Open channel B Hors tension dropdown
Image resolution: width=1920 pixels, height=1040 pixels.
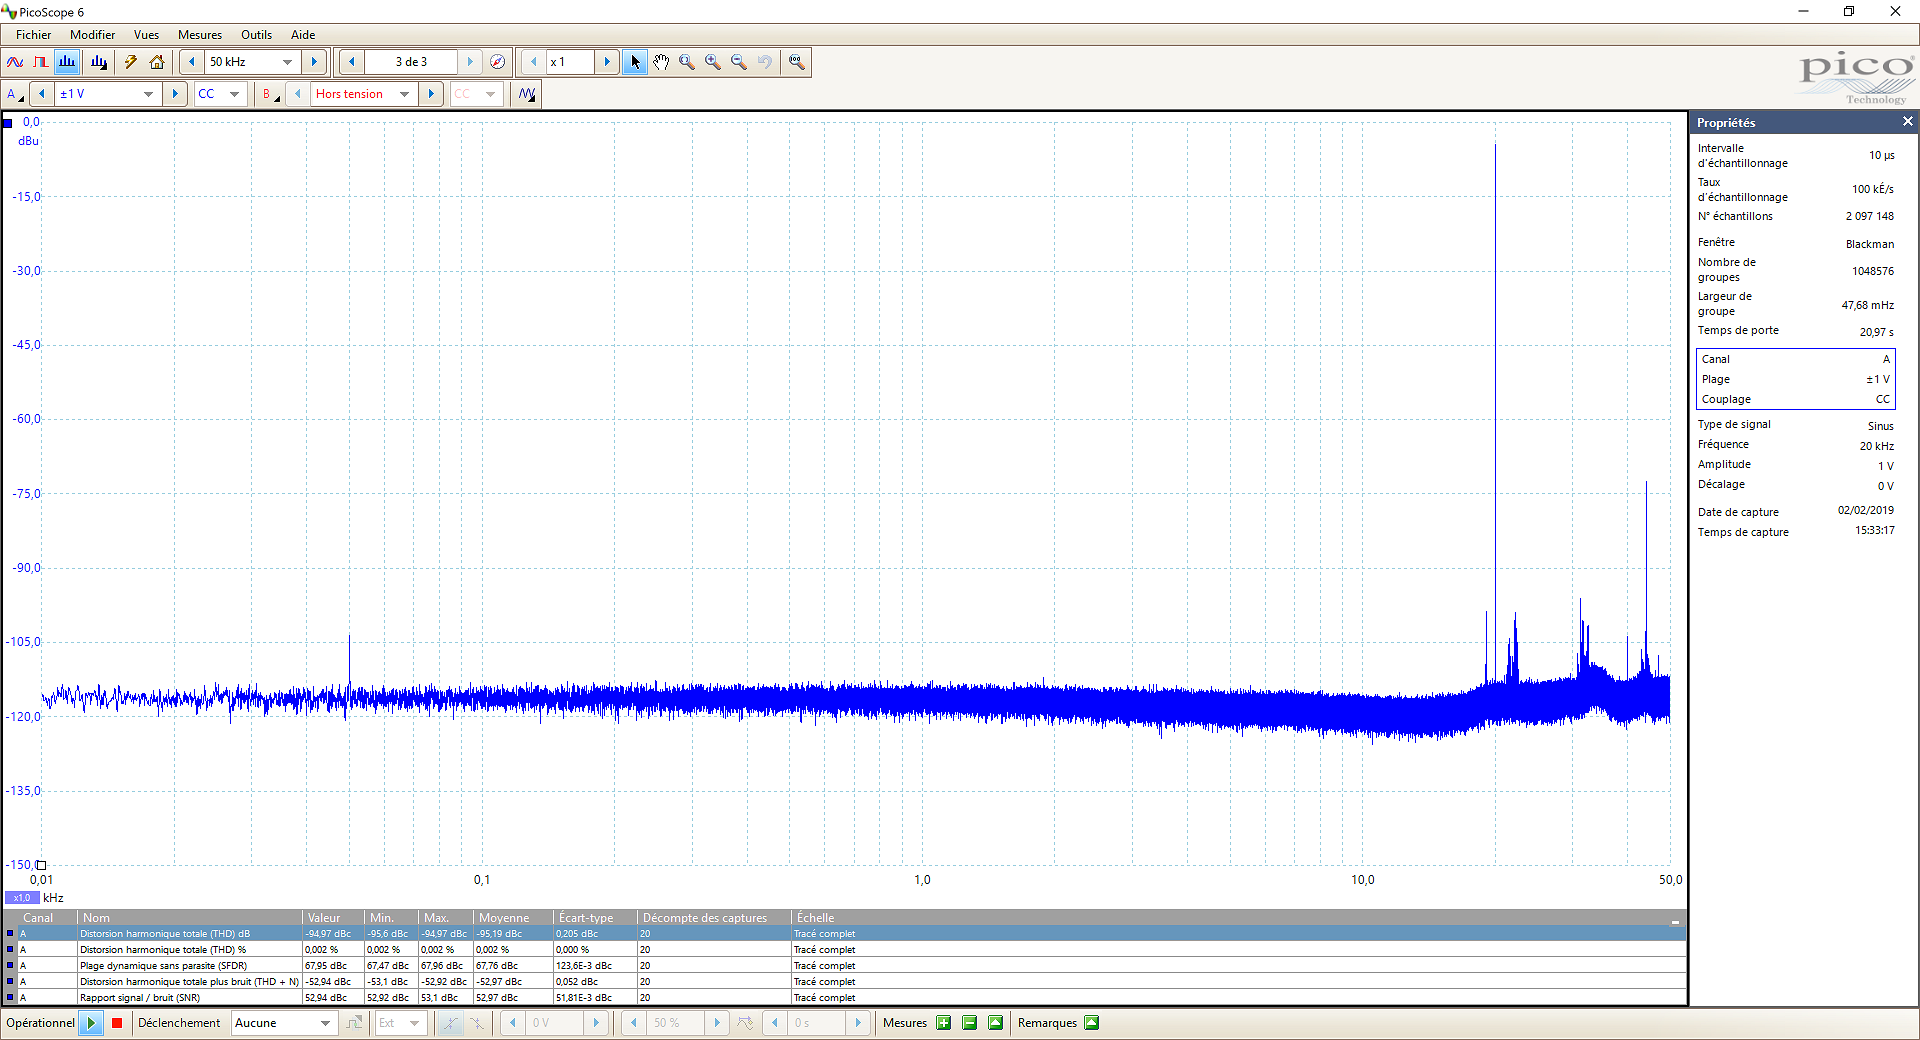pyautogui.click(x=405, y=94)
